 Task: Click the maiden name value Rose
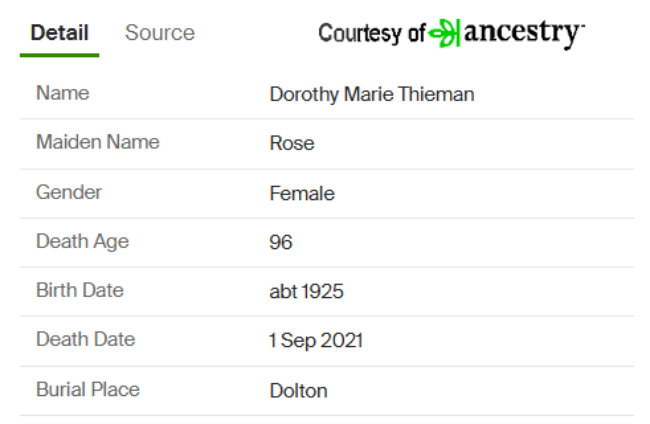tap(292, 143)
